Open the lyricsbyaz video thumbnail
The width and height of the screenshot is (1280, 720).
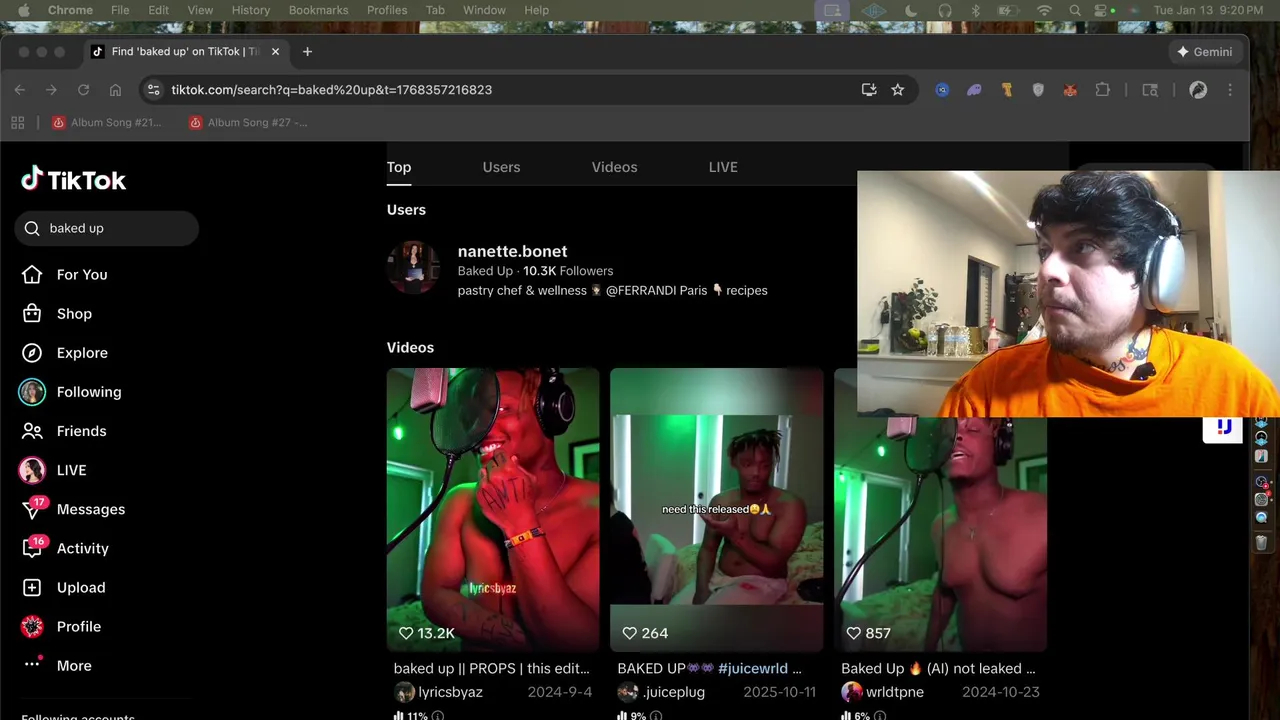click(493, 510)
